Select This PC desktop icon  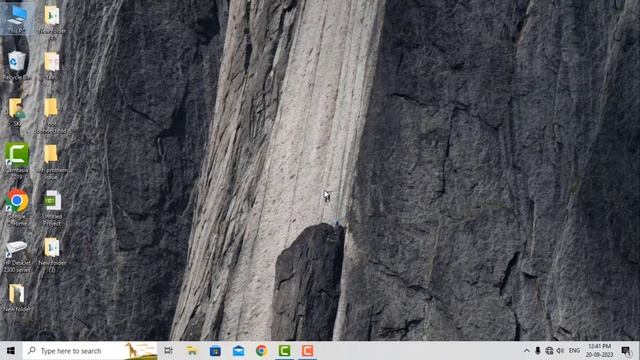pyautogui.click(x=17, y=18)
